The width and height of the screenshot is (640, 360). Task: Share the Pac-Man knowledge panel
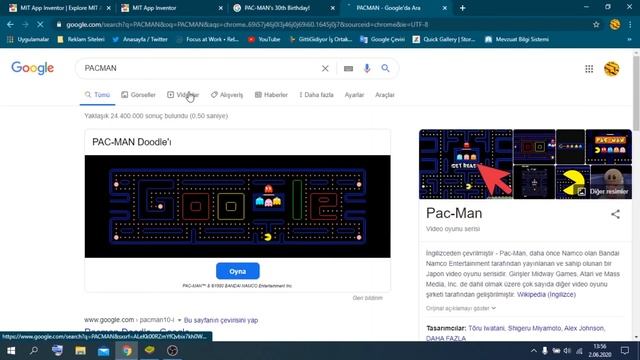pos(615,214)
